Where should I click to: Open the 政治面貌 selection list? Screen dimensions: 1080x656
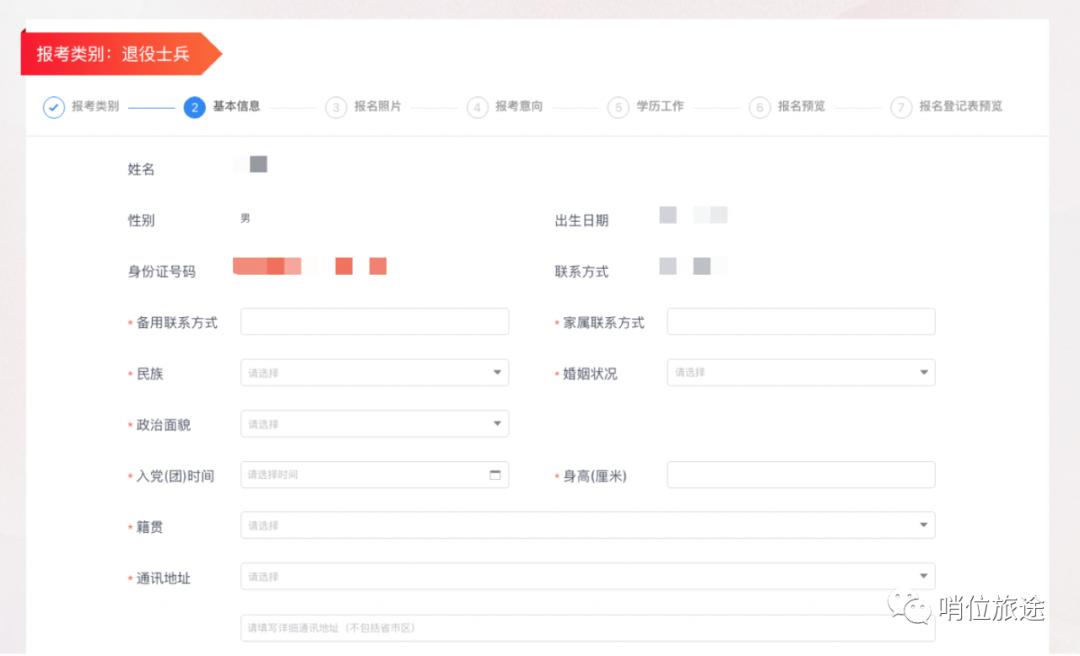pyautogui.click(x=374, y=423)
